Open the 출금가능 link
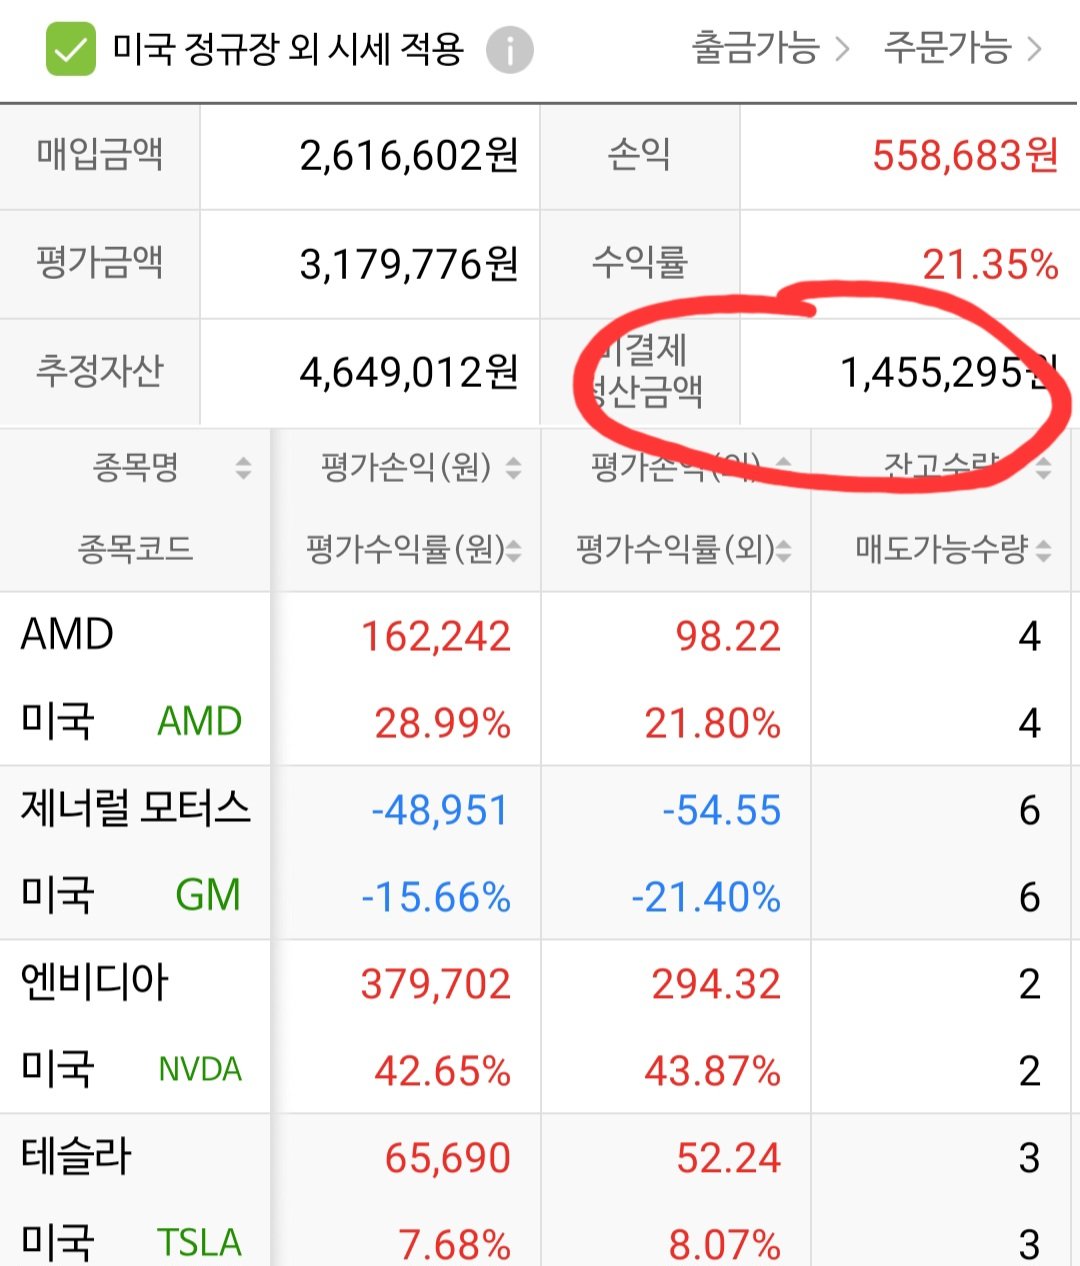Image resolution: width=1080 pixels, height=1266 pixels. (771, 48)
